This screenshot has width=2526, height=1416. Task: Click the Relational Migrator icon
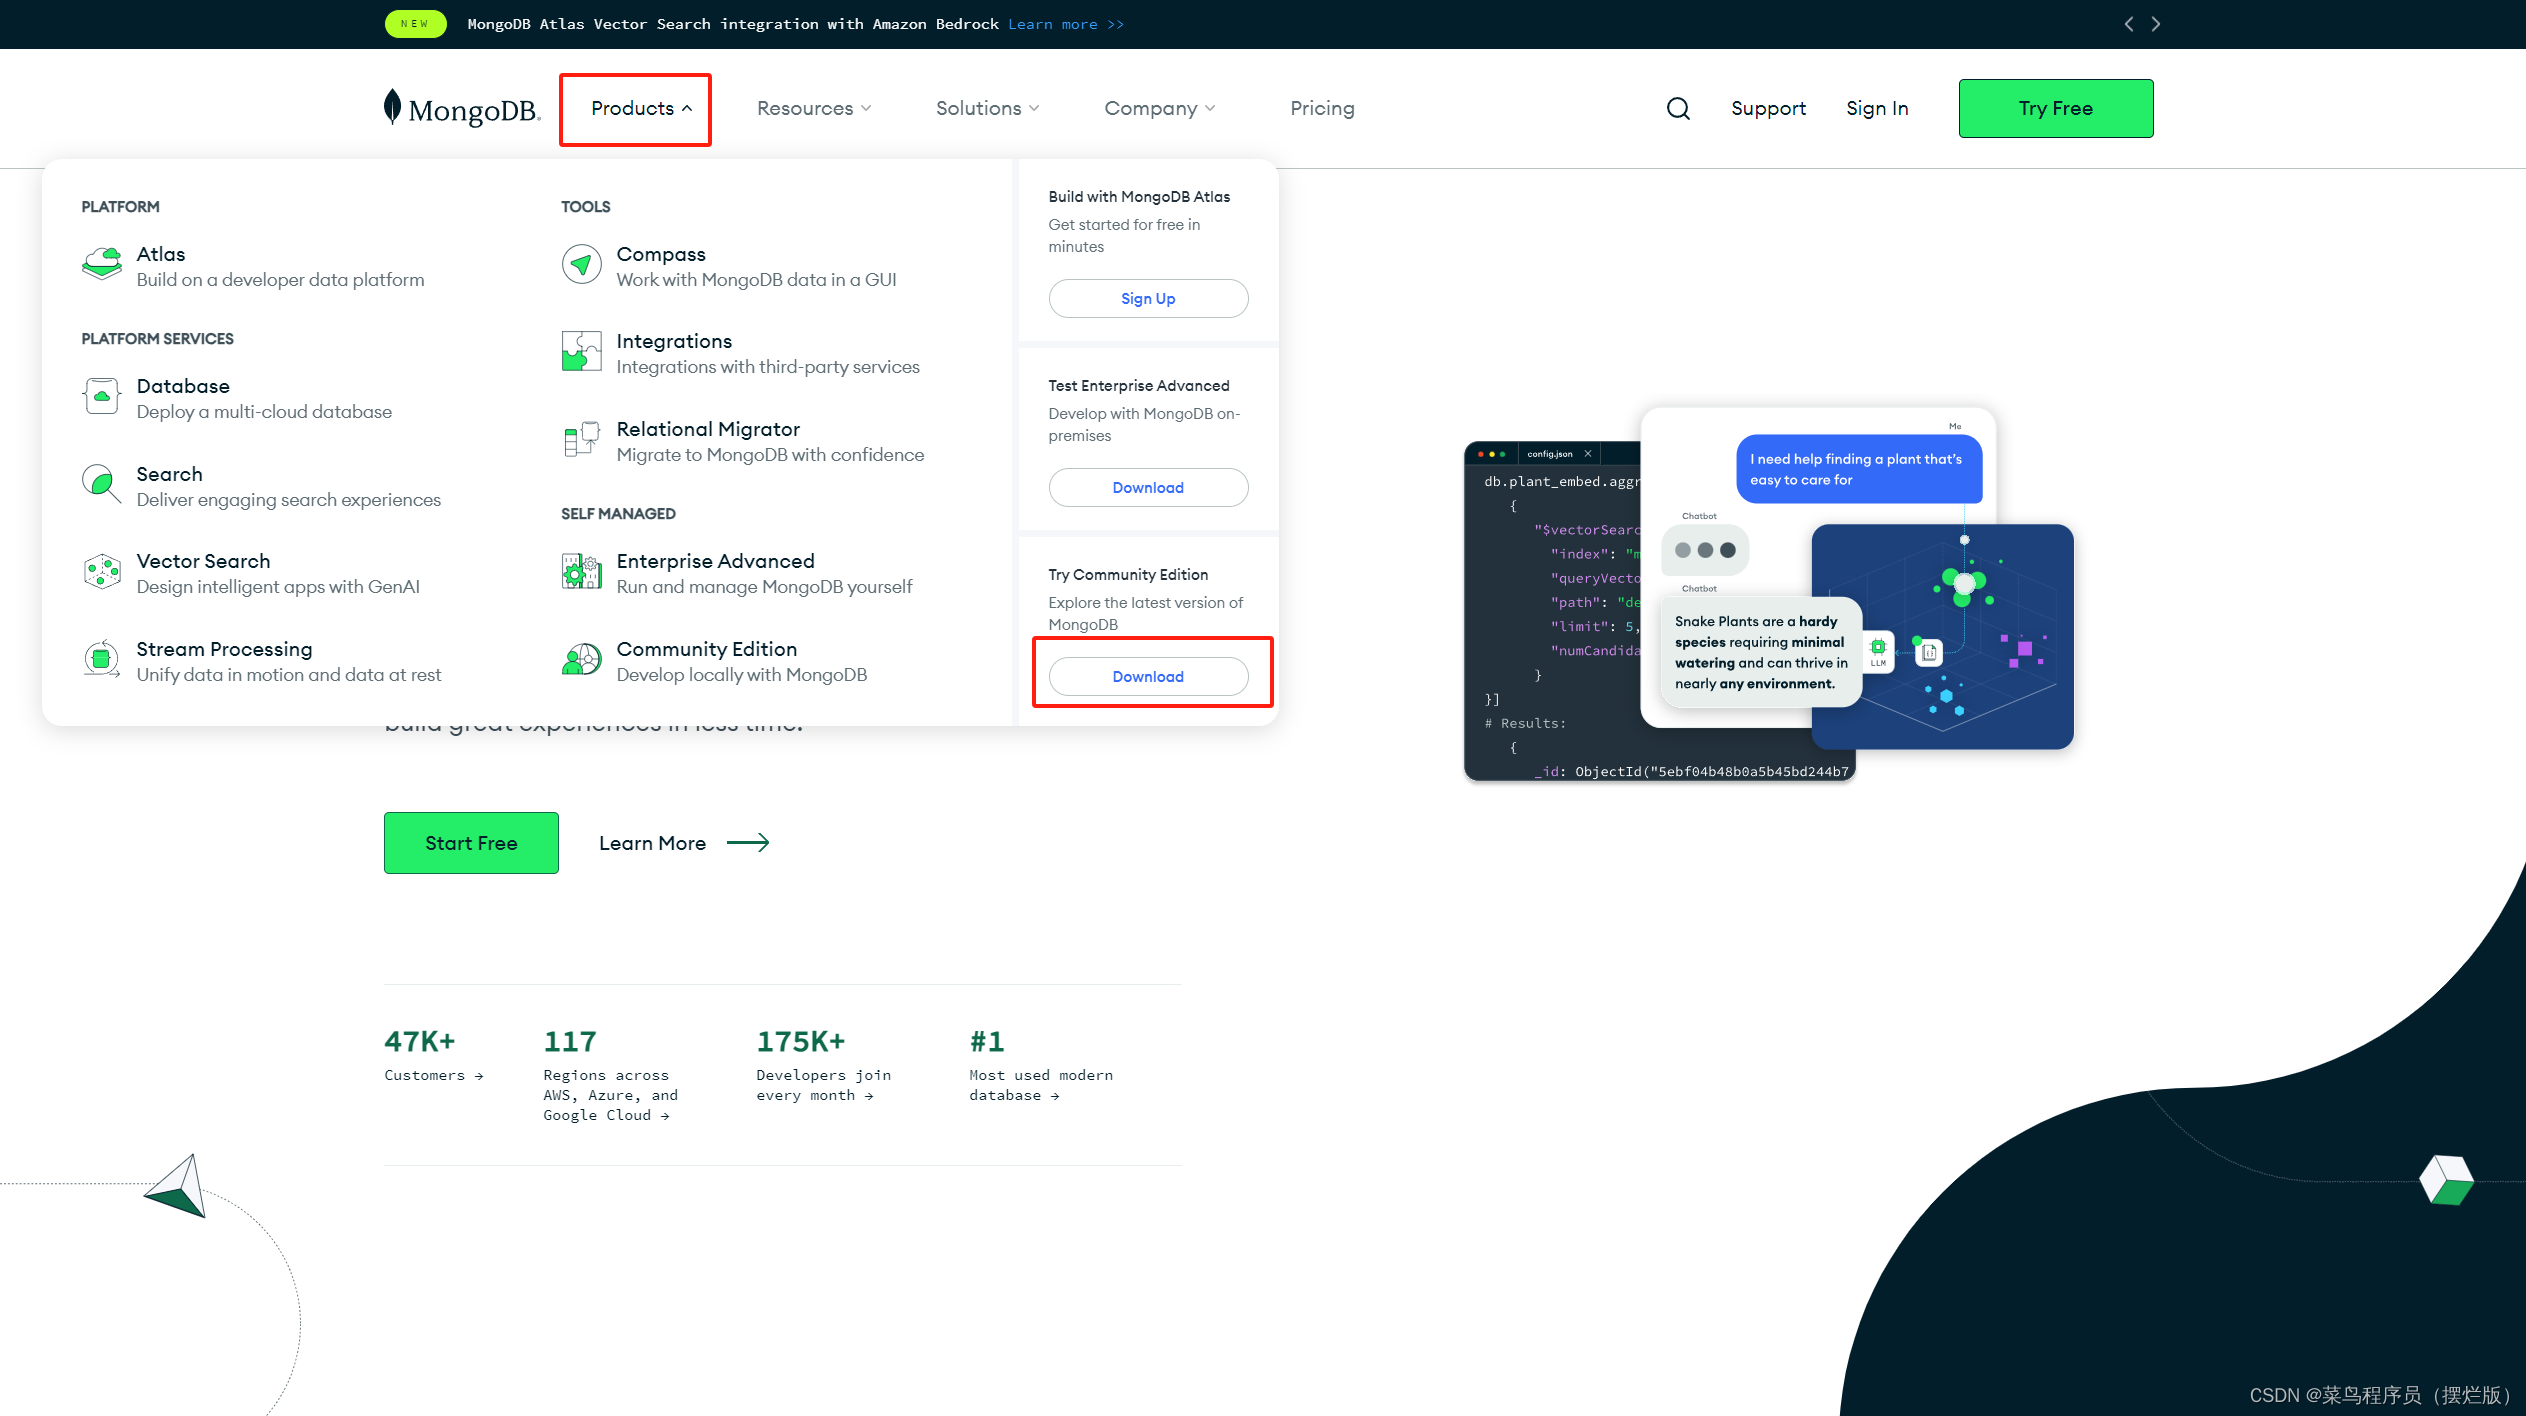(581, 439)
